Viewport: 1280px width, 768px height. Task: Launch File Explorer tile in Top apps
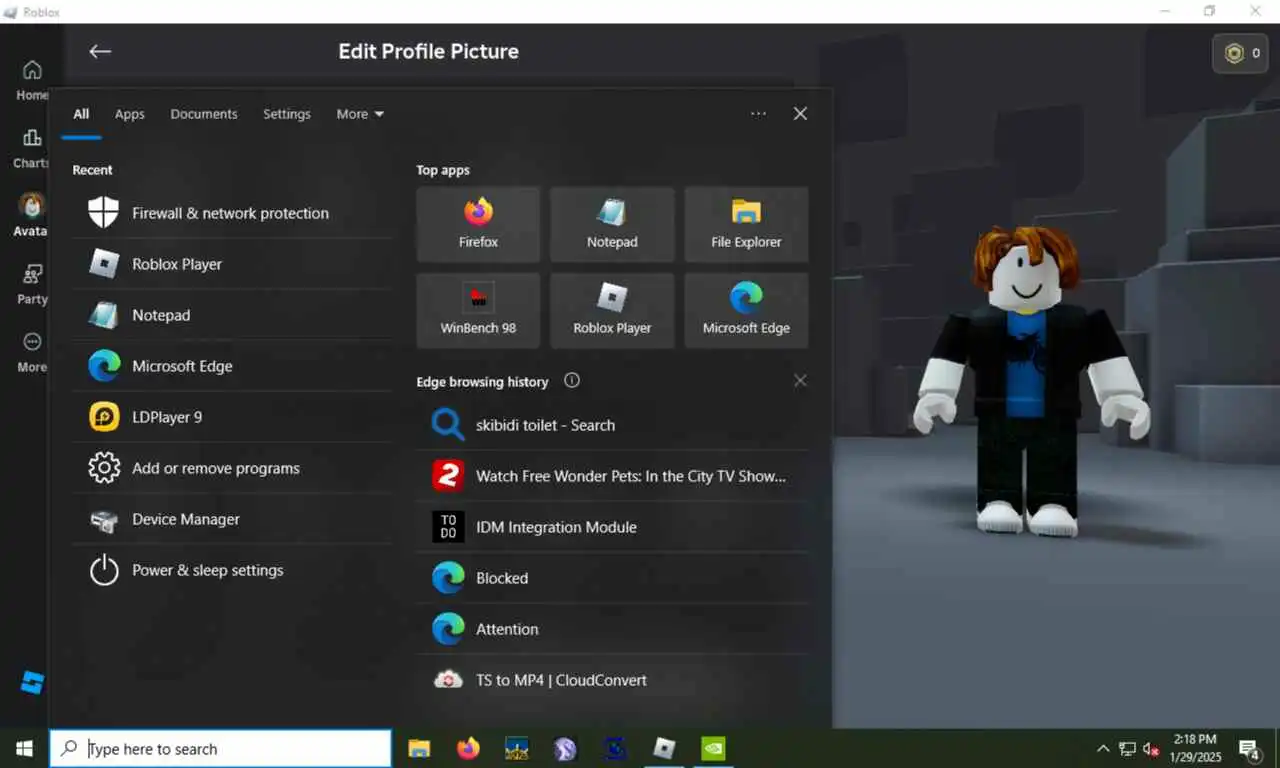click(x=746, y=224)
